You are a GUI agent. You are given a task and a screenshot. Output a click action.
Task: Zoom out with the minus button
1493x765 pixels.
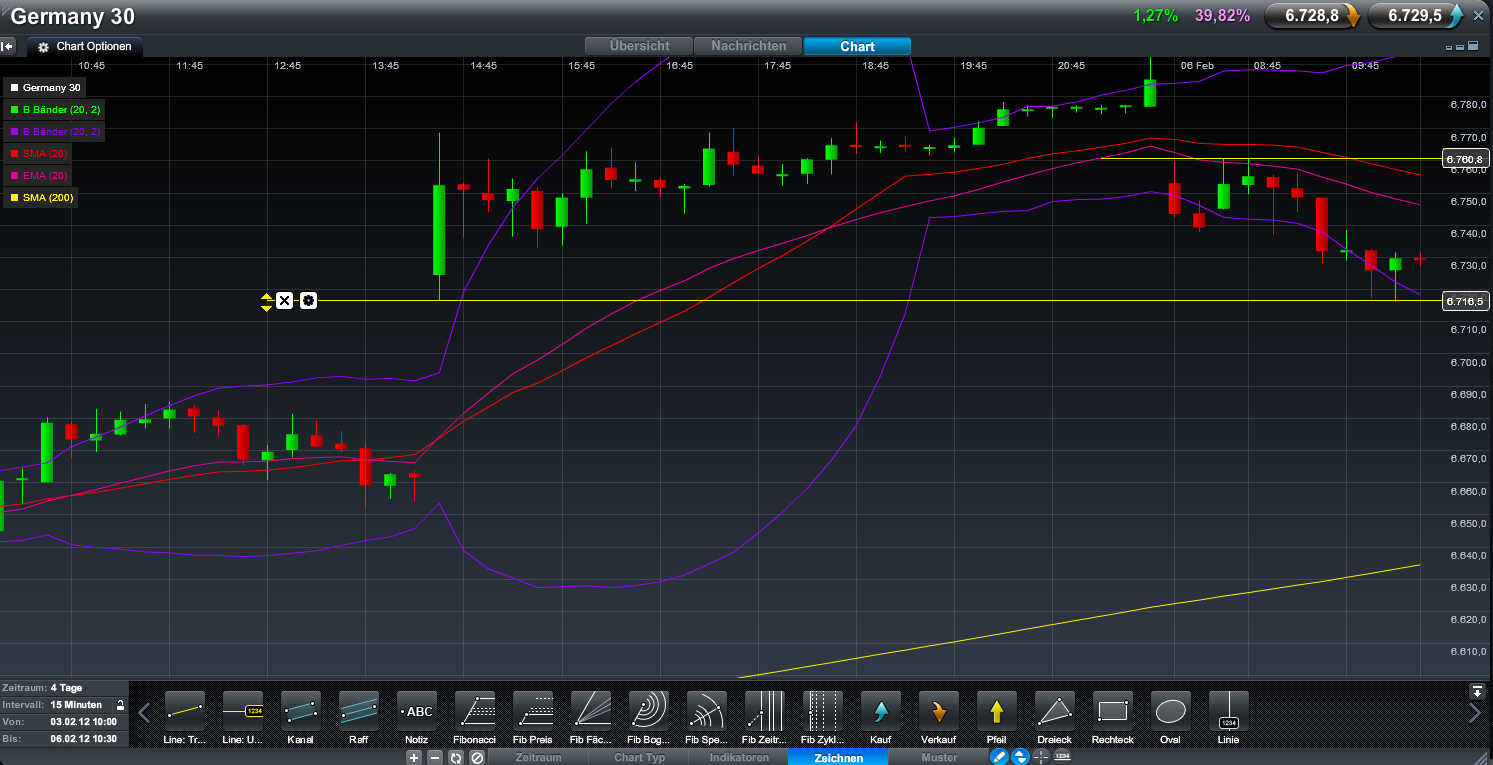pos(435,758)
